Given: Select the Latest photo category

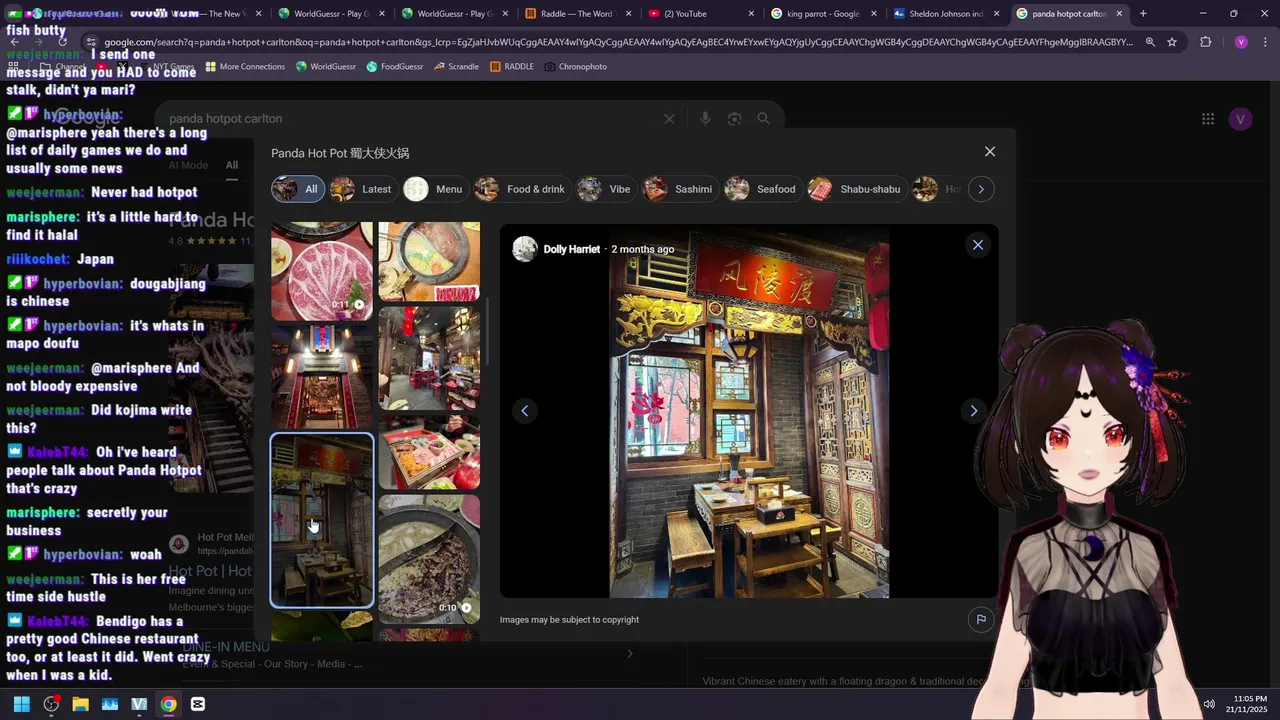Looking at the screenshot, I should coord(362,189).
